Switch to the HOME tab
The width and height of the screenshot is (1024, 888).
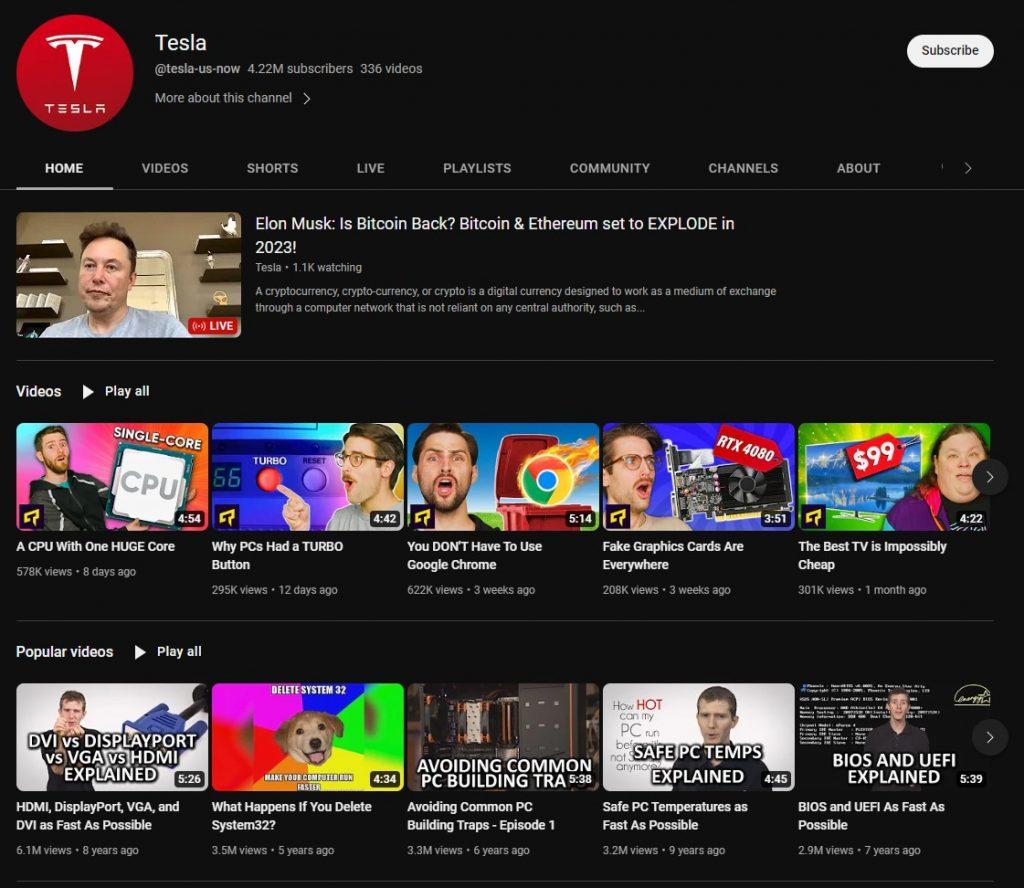click(64, 168)
